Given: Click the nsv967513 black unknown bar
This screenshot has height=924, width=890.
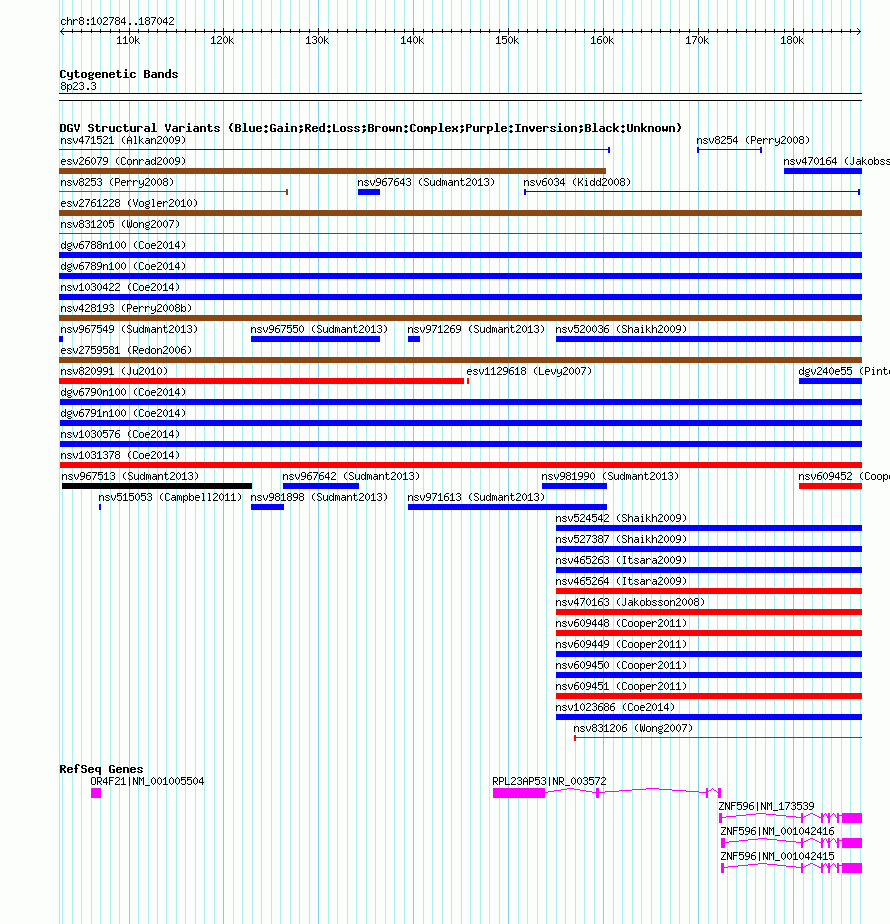Looking at the screenshot, I should pos(157,486).
